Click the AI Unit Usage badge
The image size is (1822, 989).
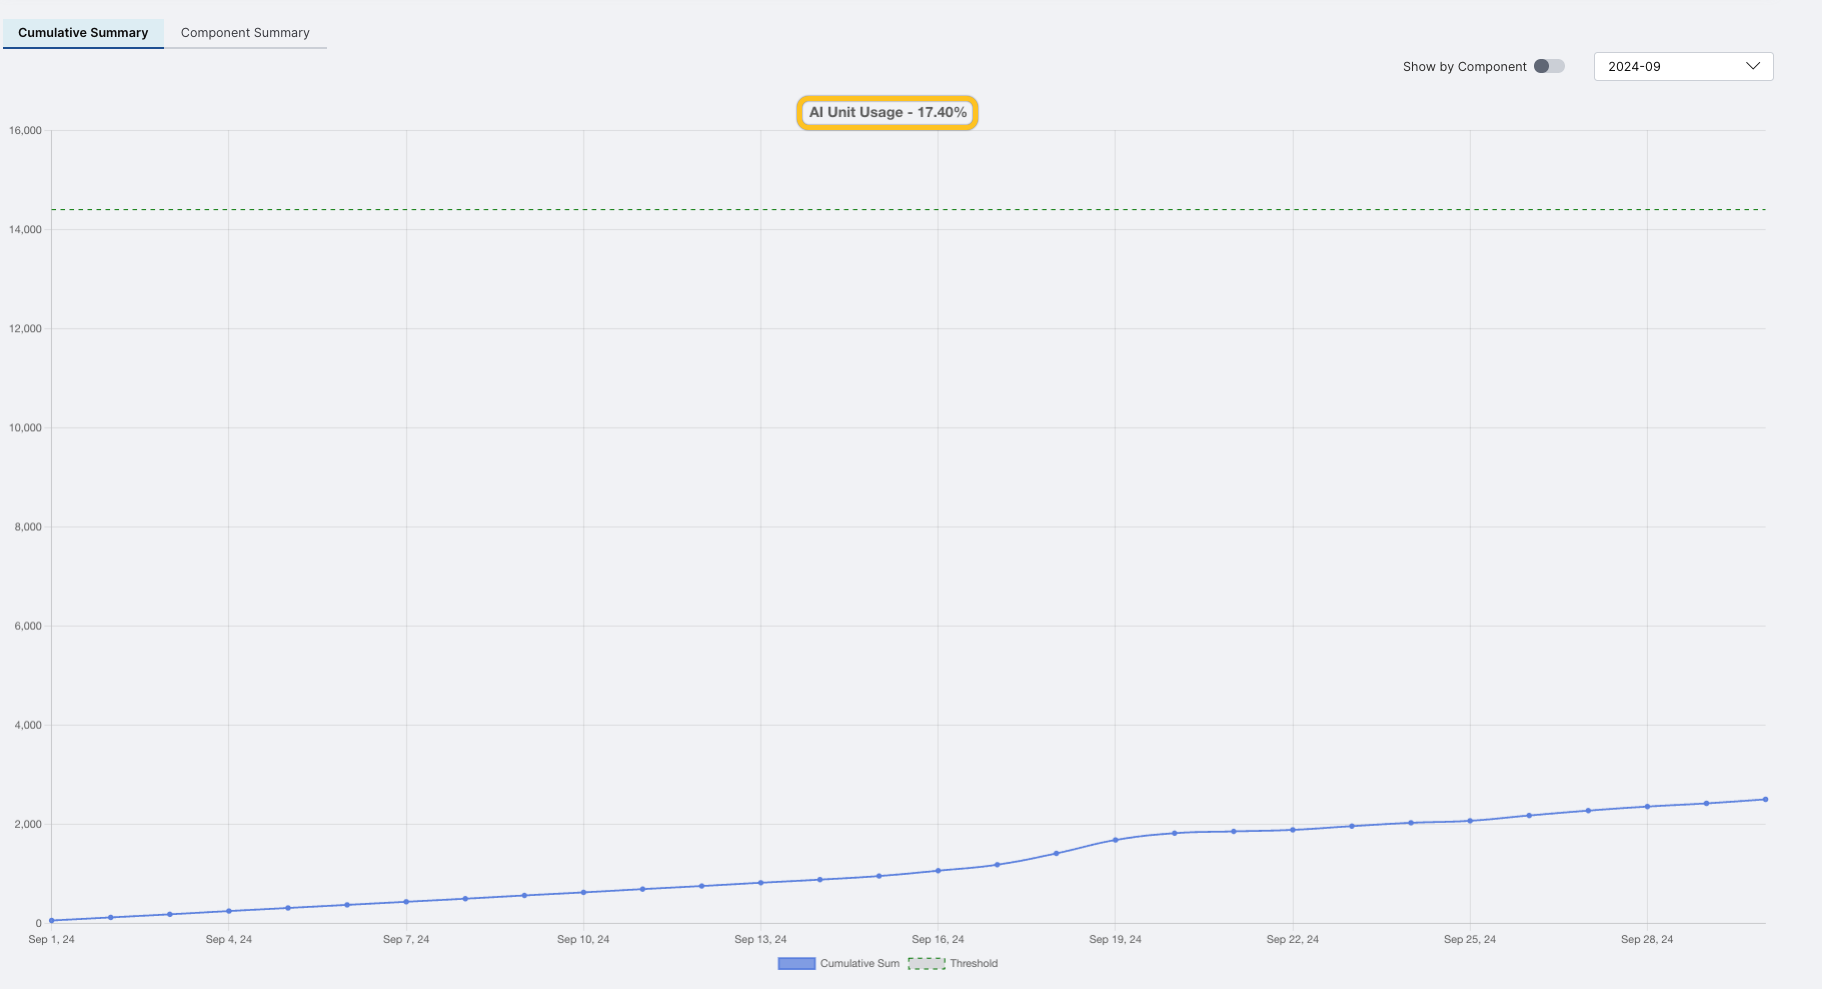pyautogui.click(x=886, y=112)
